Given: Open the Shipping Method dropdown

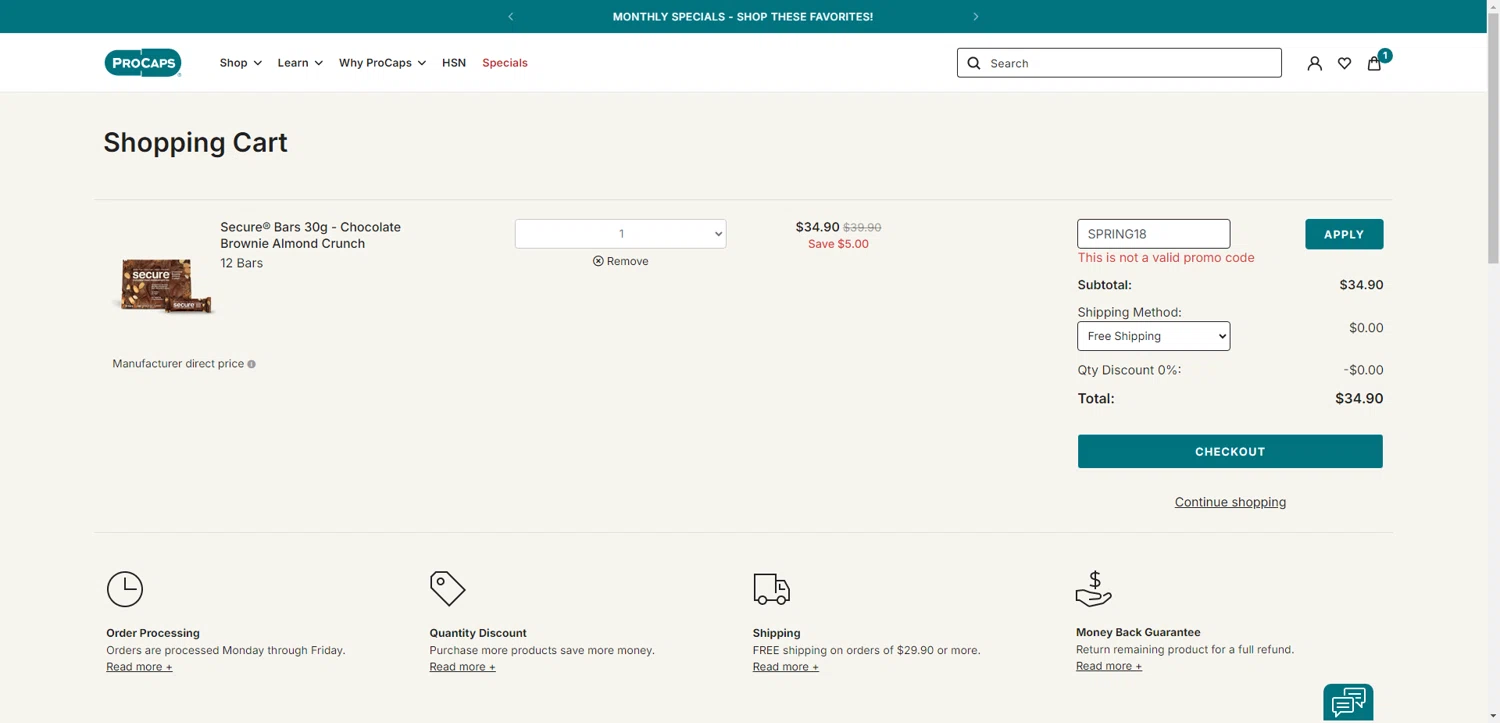Looking at the screenshot, I should click(1153, 336).
